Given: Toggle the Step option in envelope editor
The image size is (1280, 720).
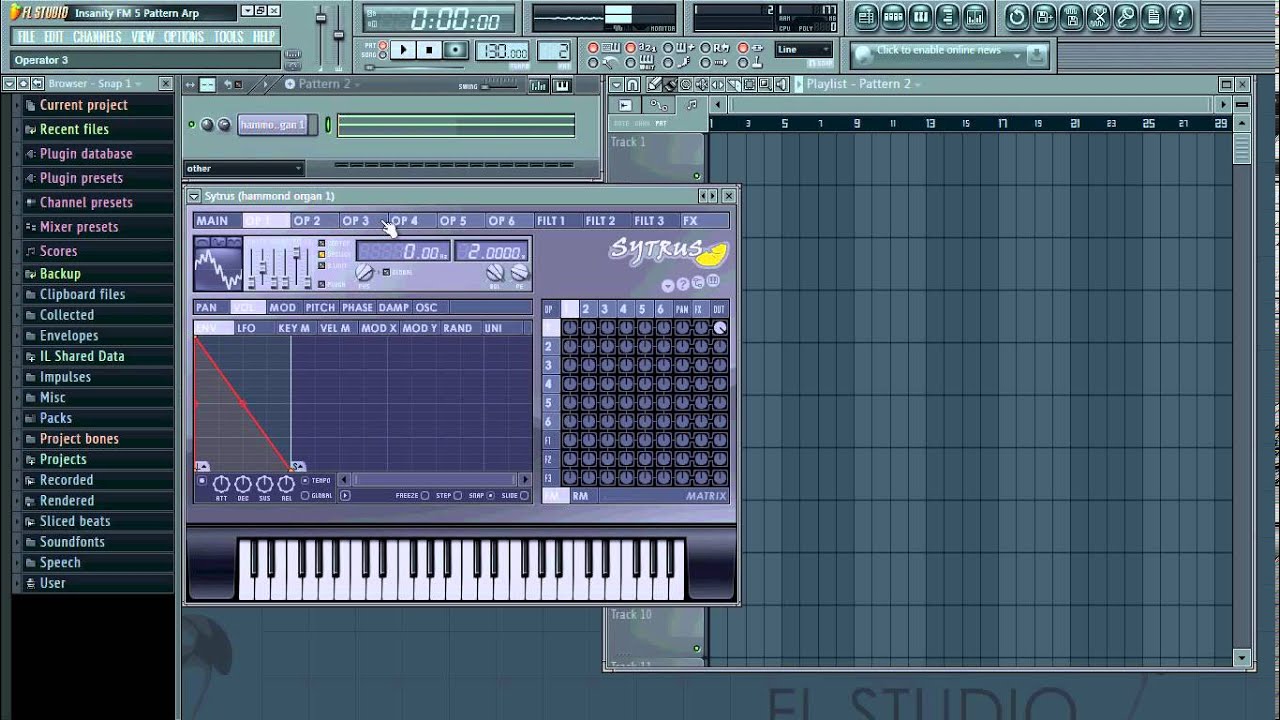Looking at the screenshot, I should [458, 496].
